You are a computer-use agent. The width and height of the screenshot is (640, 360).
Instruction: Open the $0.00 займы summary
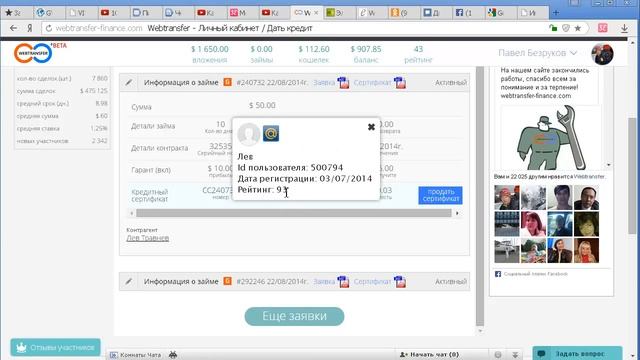click(261, 54)
